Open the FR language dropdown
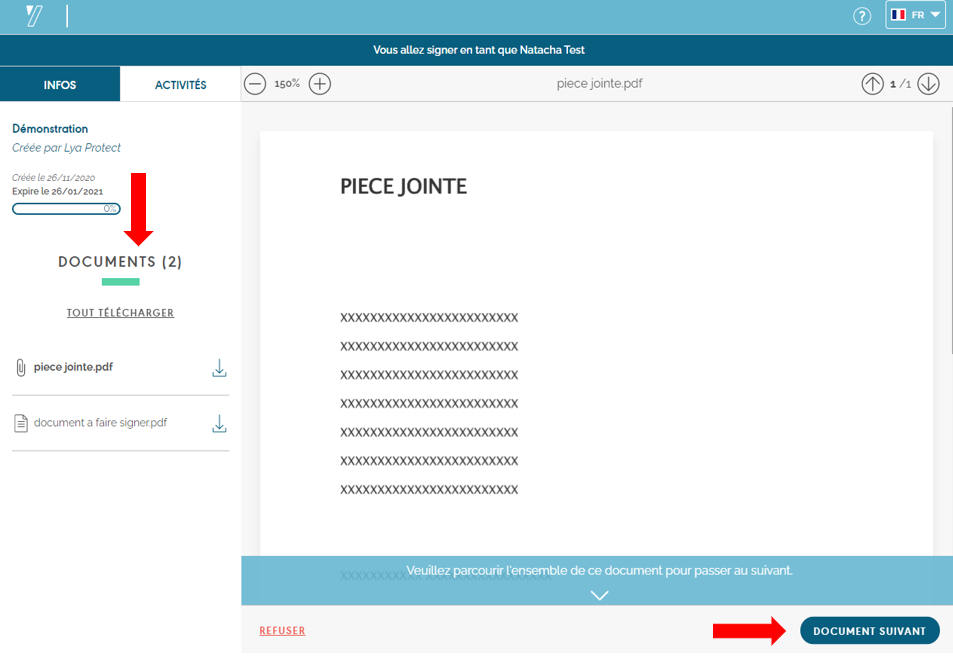Viewport: 953px width, 660px height. 915,15
